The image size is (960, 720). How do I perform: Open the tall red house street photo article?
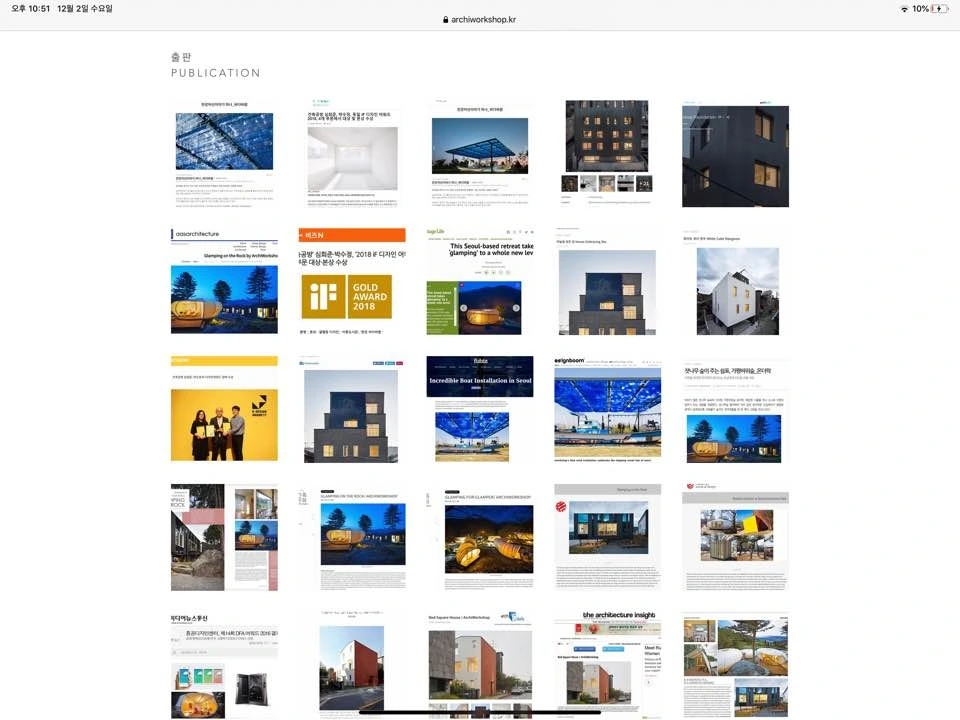click(352, 665)
